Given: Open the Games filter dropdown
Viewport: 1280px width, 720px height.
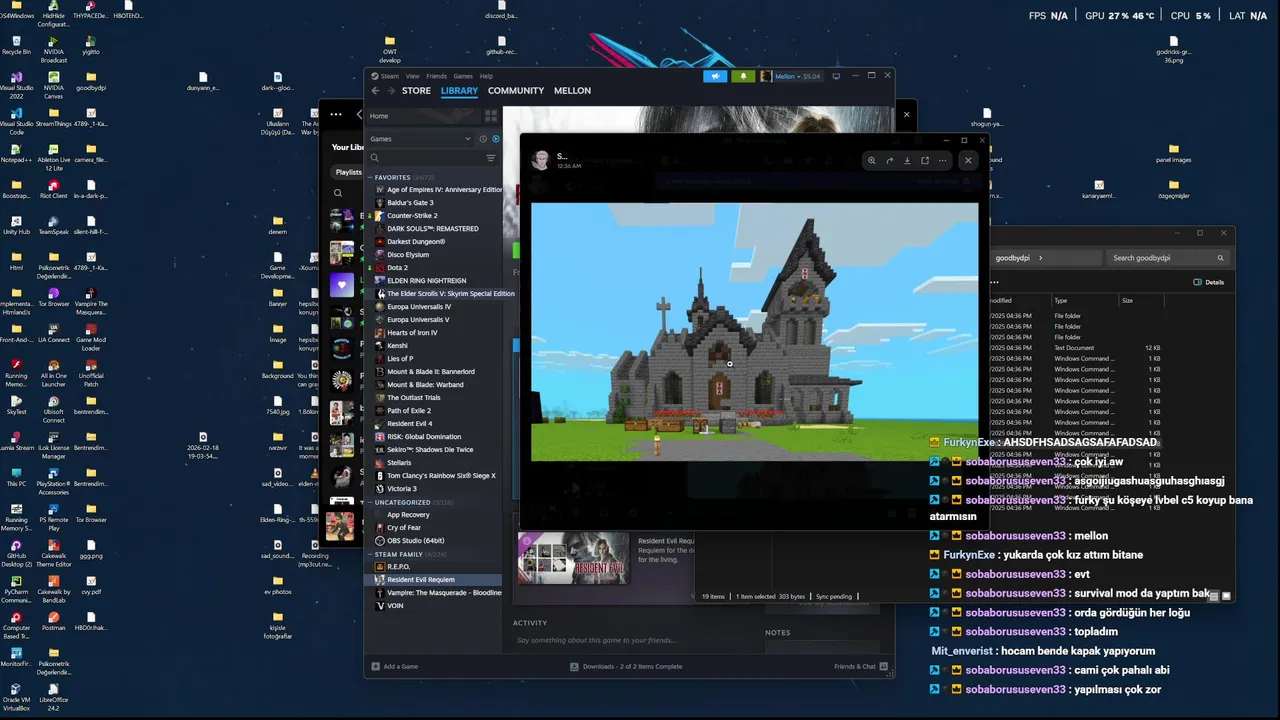Looking at the screenshot, I should 420,139.
